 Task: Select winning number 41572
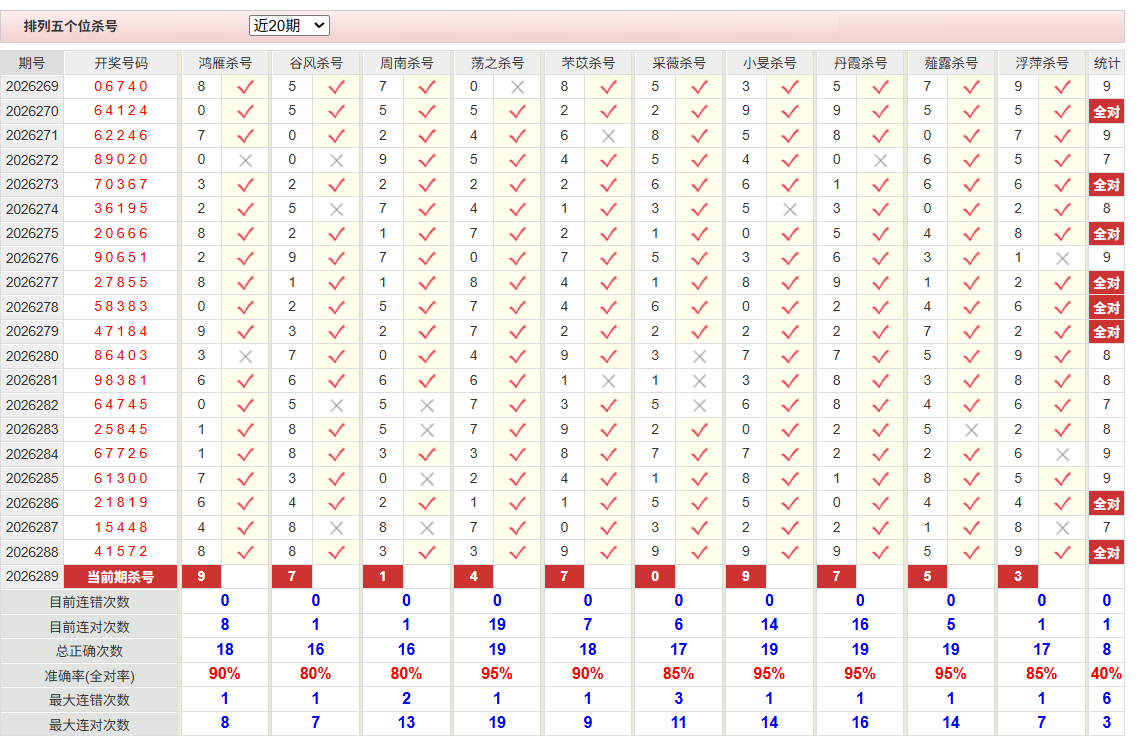[120, 552]
